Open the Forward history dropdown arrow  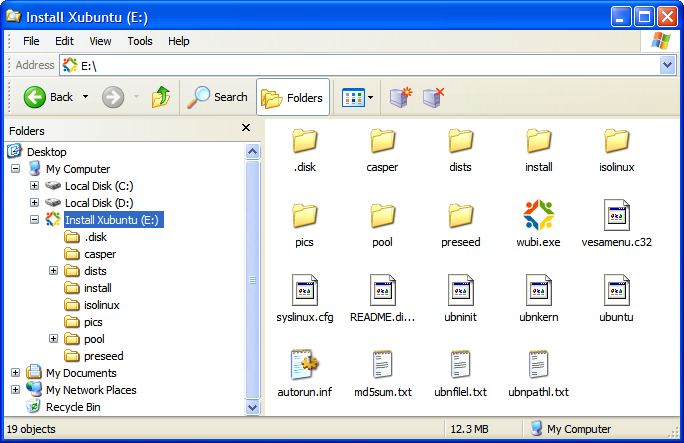pos(136,97)
